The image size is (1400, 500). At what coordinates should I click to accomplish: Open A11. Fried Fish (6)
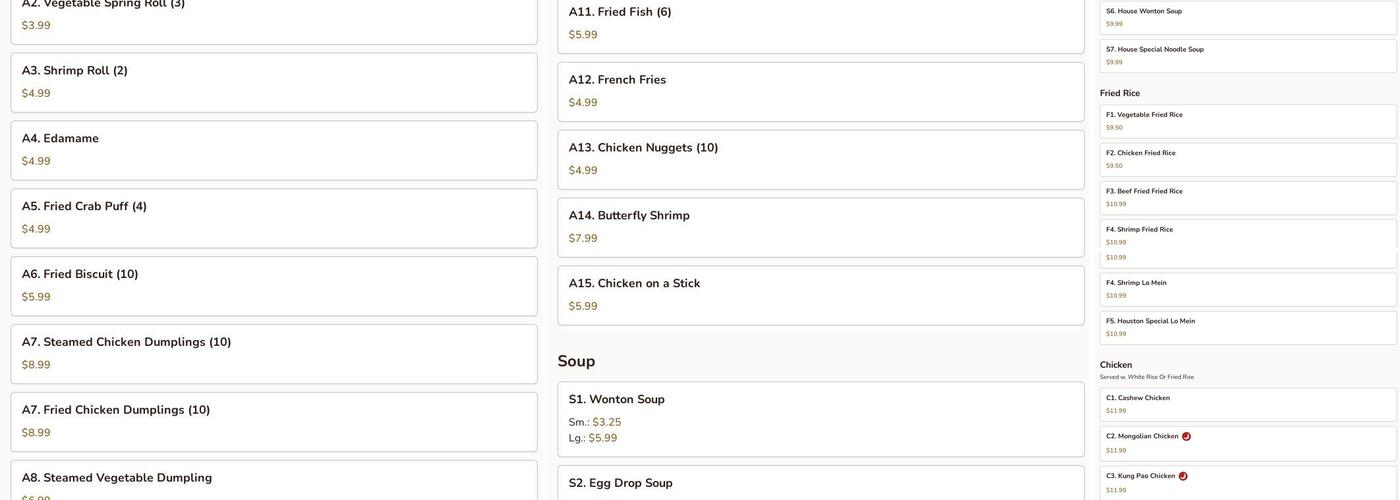pos(820,23)
